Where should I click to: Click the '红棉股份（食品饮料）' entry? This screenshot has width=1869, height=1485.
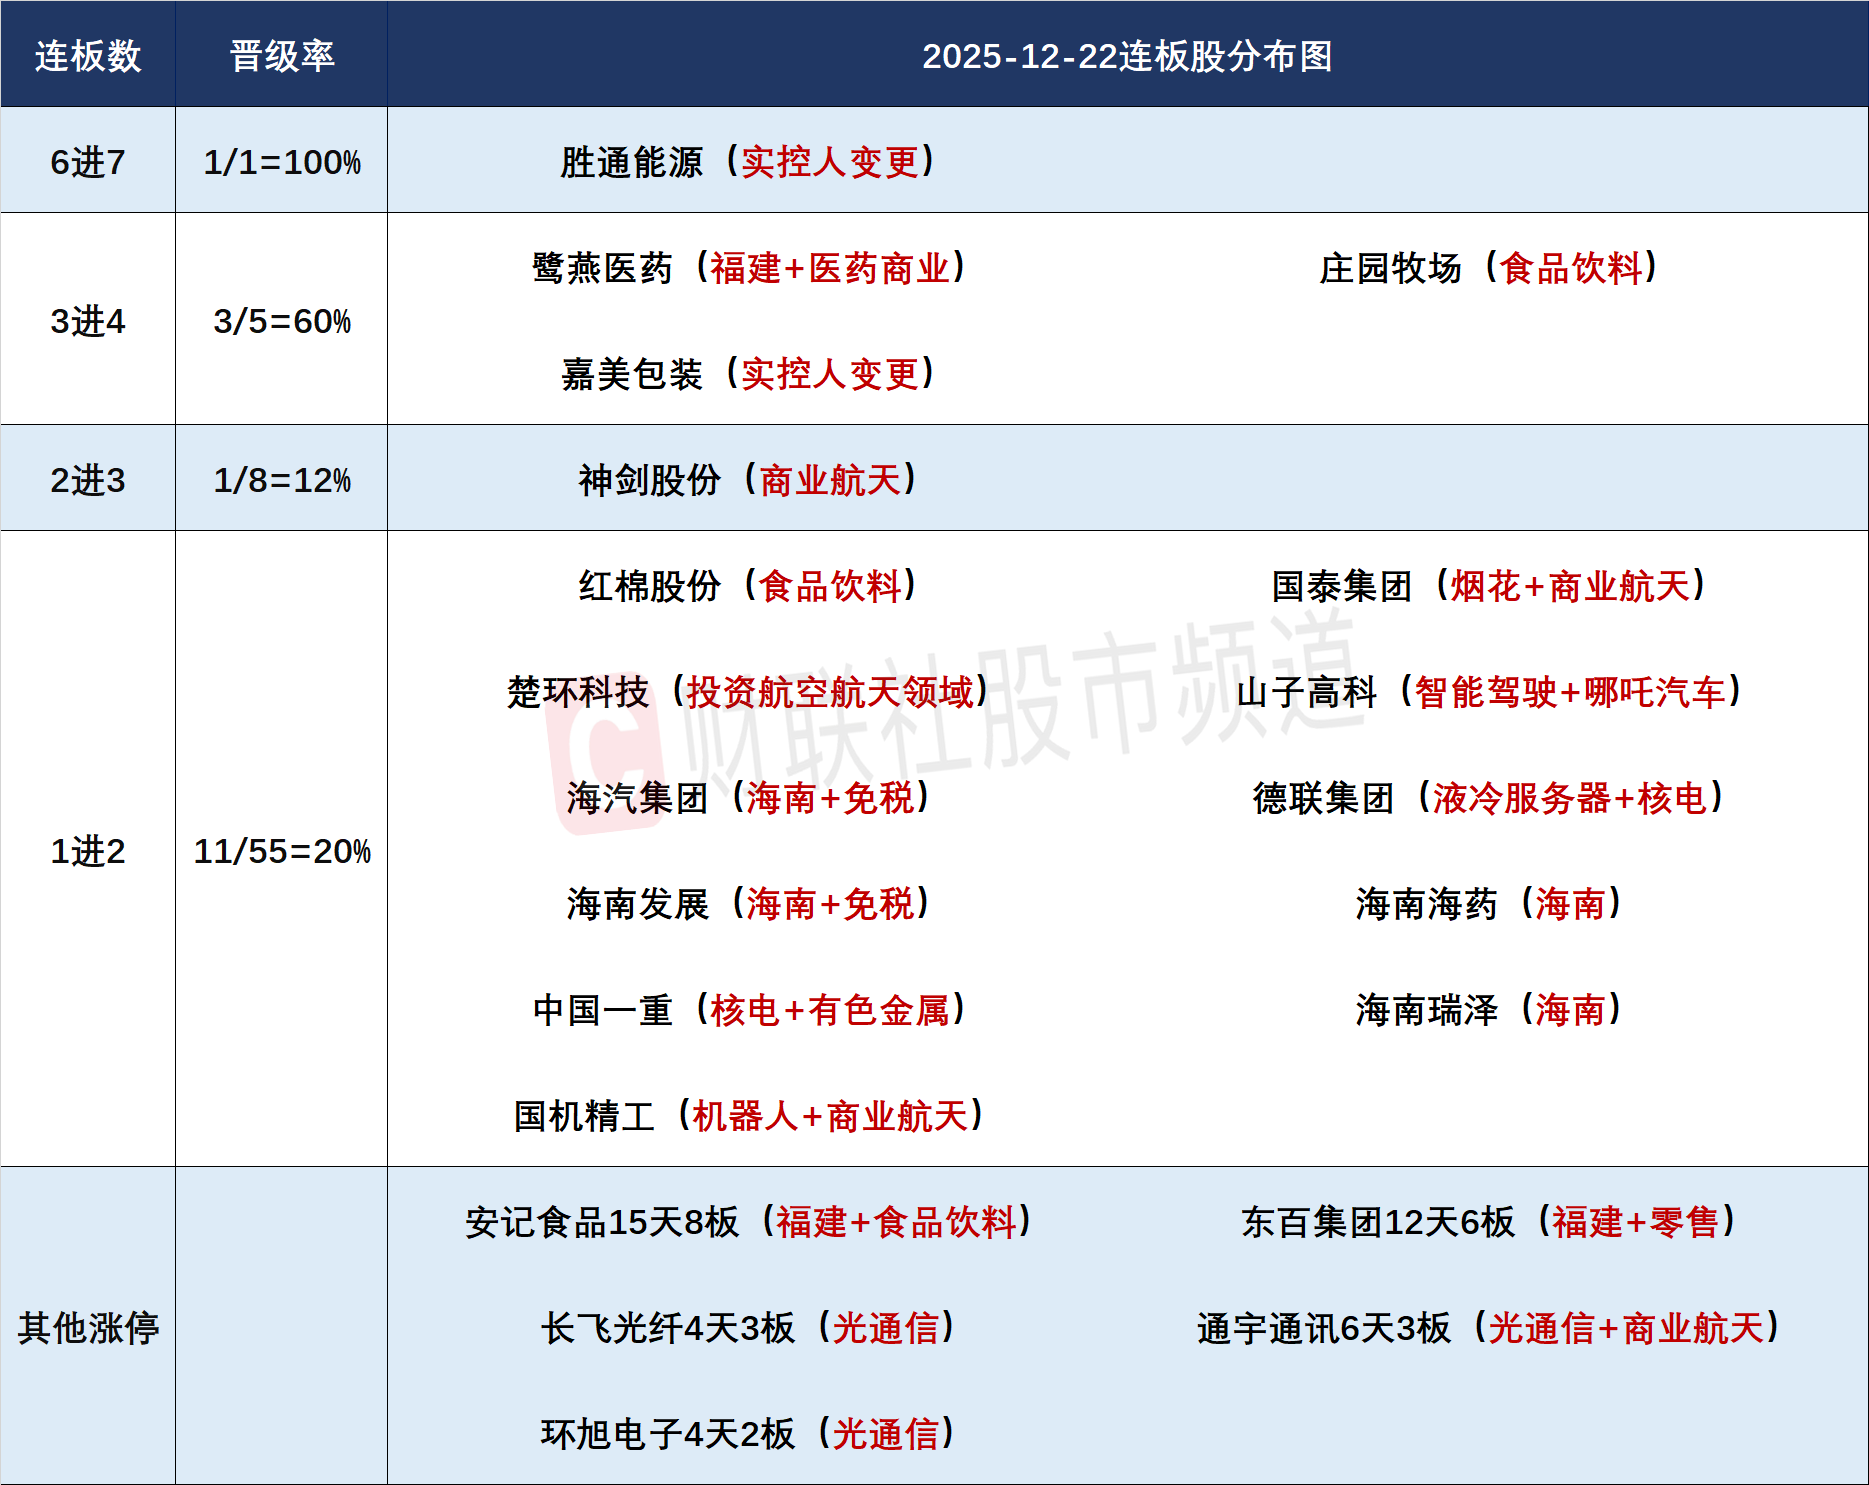click(x=748, y=586)
